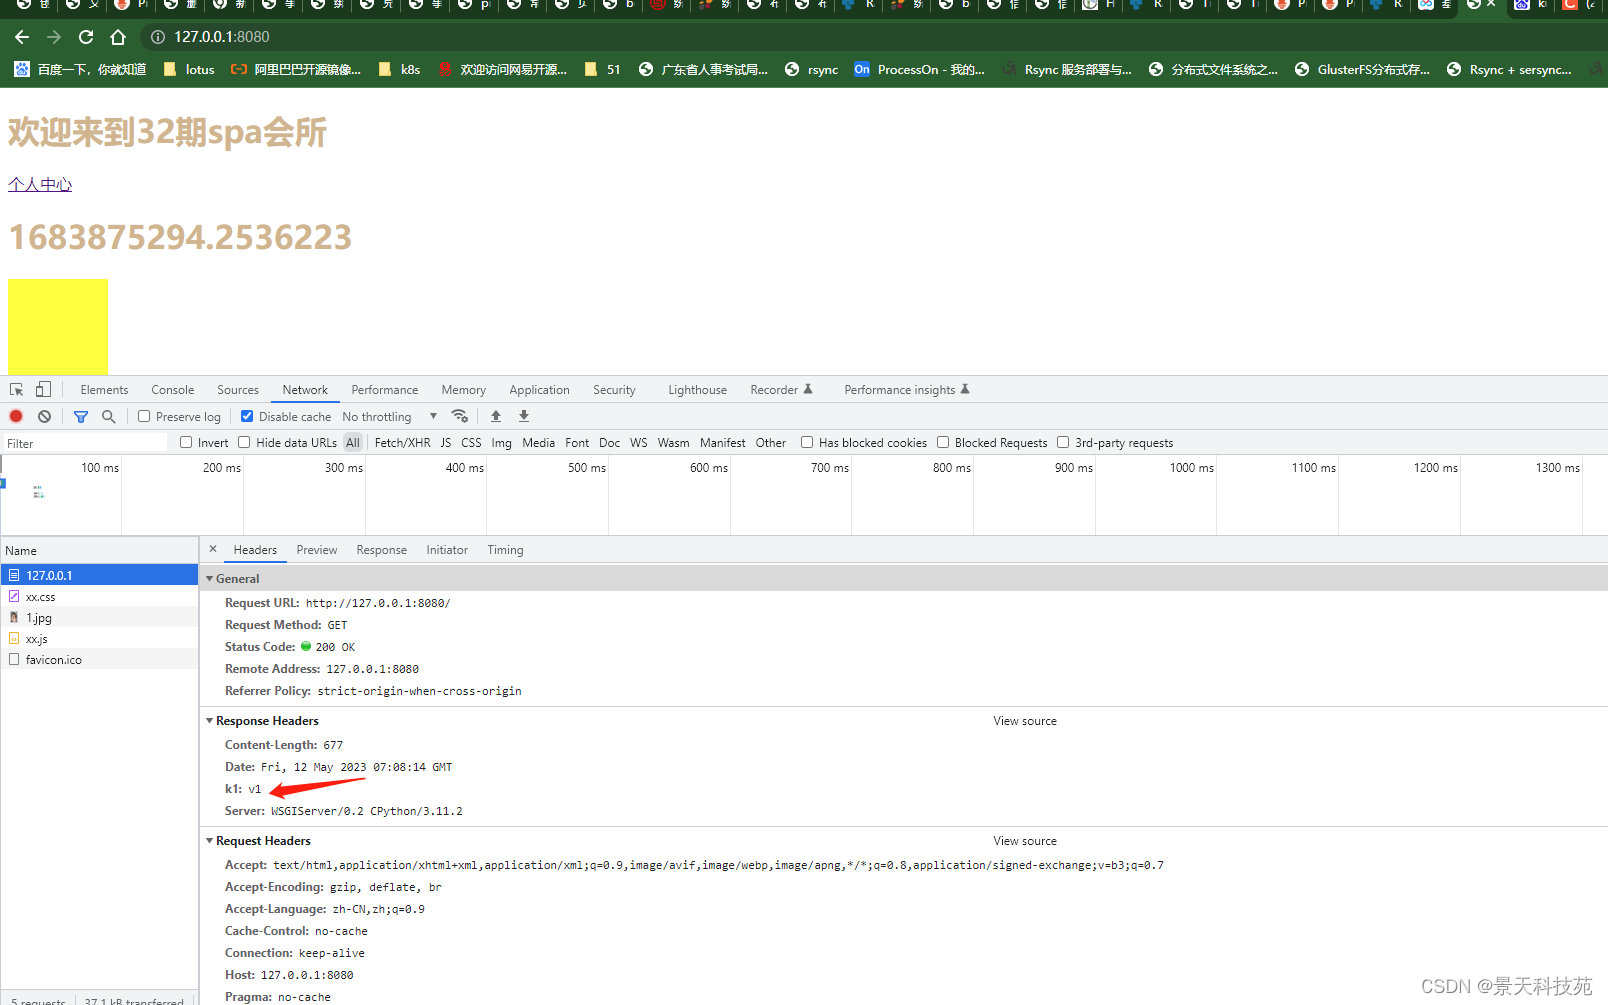Open the rsync bookmark
Image resolution: width=1608 pixels, height=1005 pixels.
[812, 70]
